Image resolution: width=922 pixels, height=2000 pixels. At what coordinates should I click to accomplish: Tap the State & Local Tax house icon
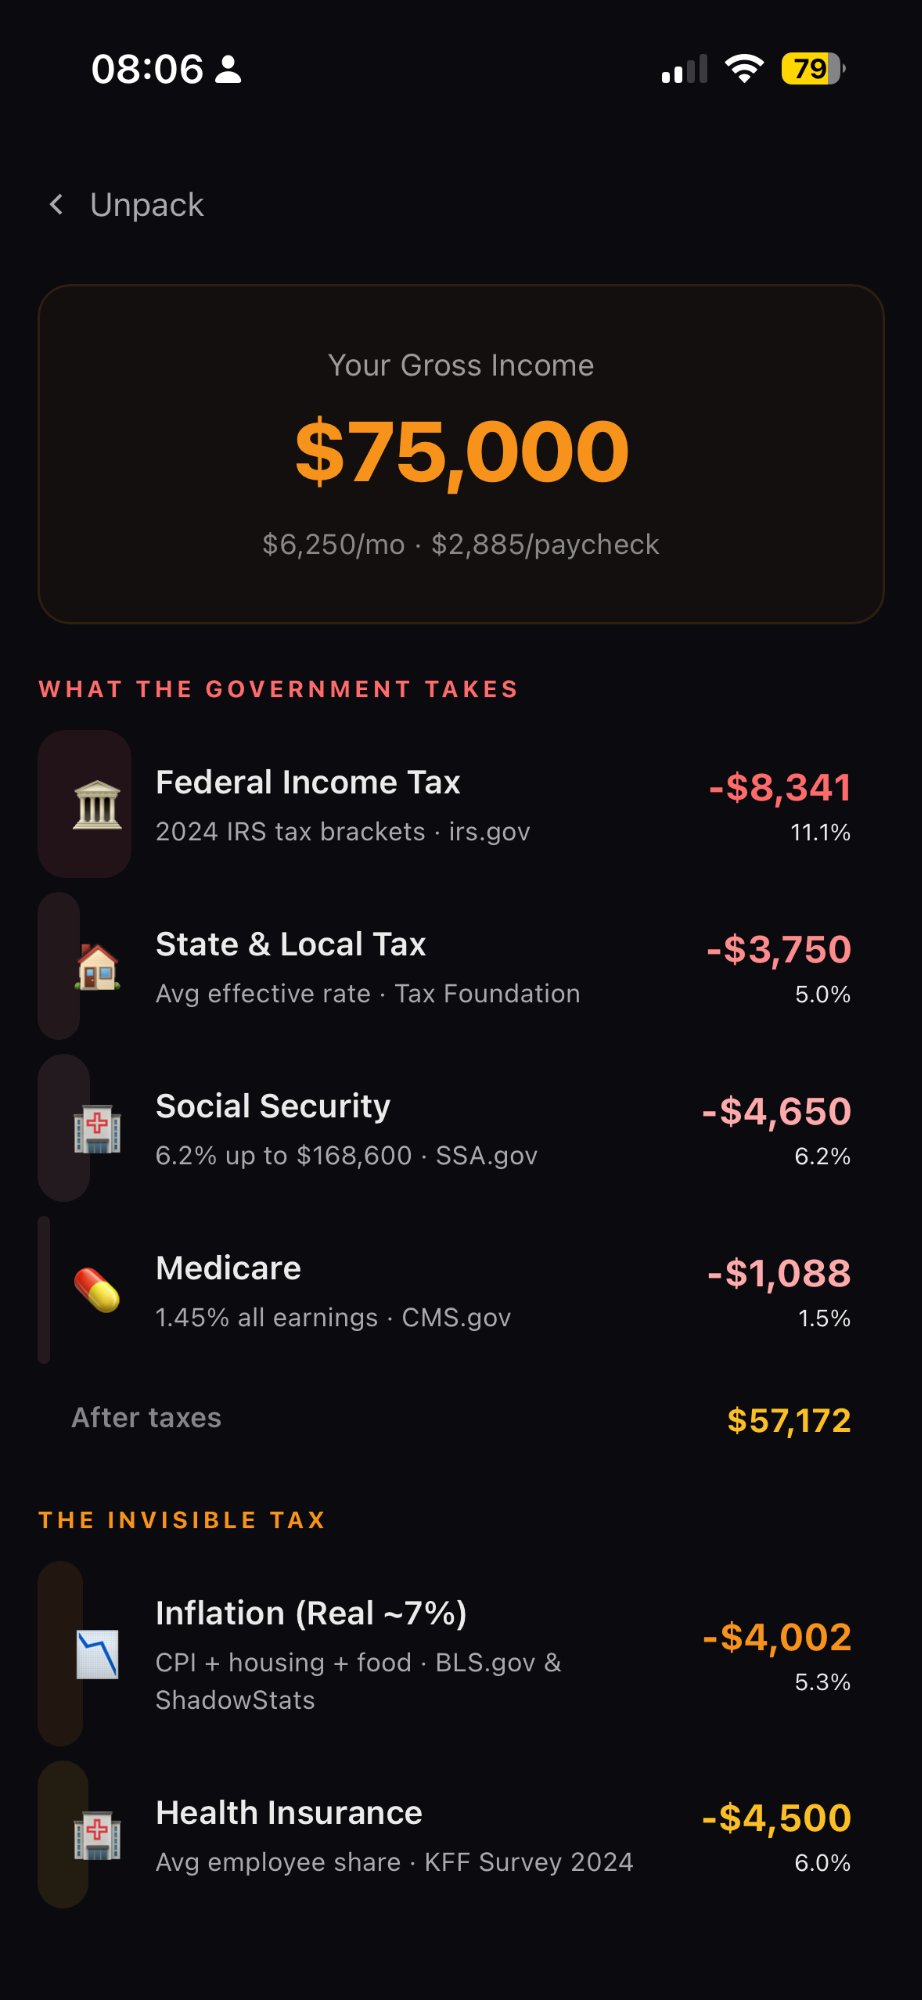(x=97, y=967)
